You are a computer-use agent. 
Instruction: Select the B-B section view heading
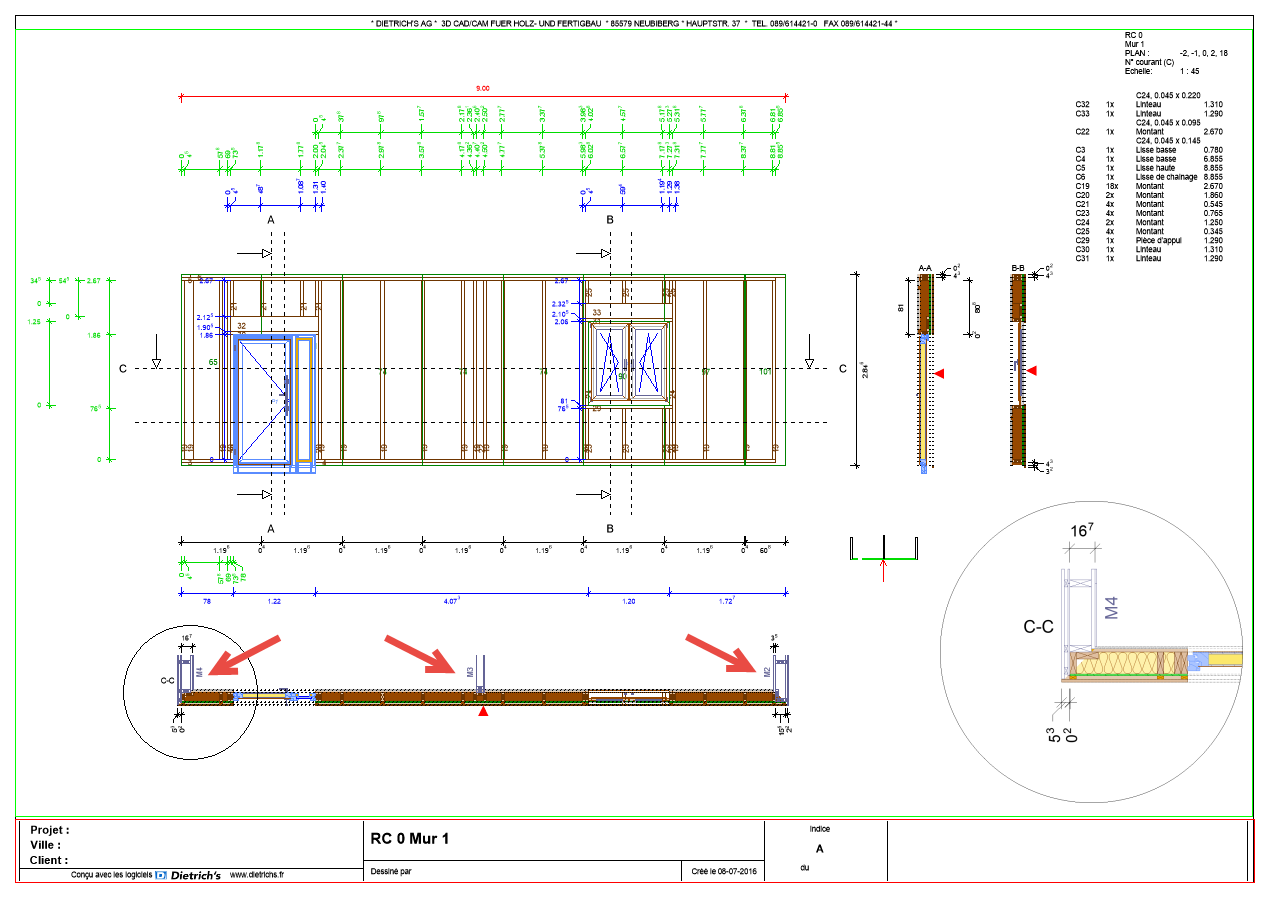1019,268
